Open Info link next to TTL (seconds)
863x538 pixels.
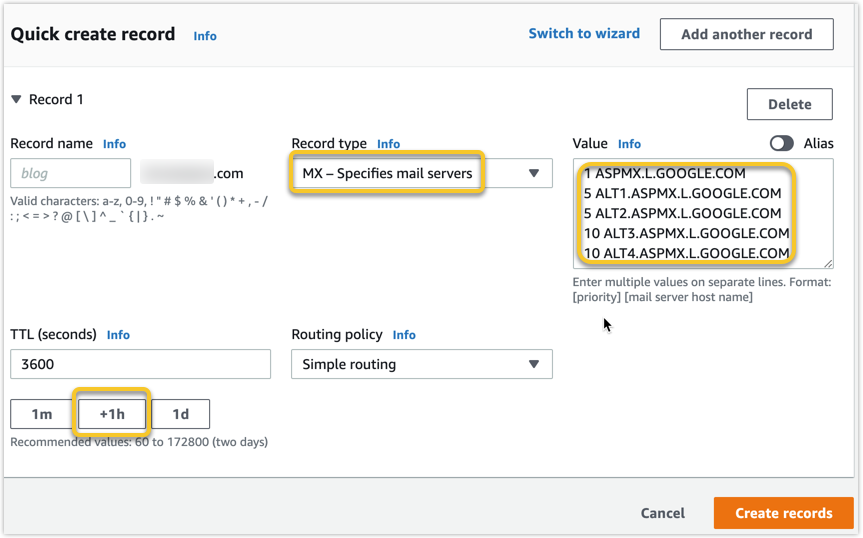tap(118, 335)
